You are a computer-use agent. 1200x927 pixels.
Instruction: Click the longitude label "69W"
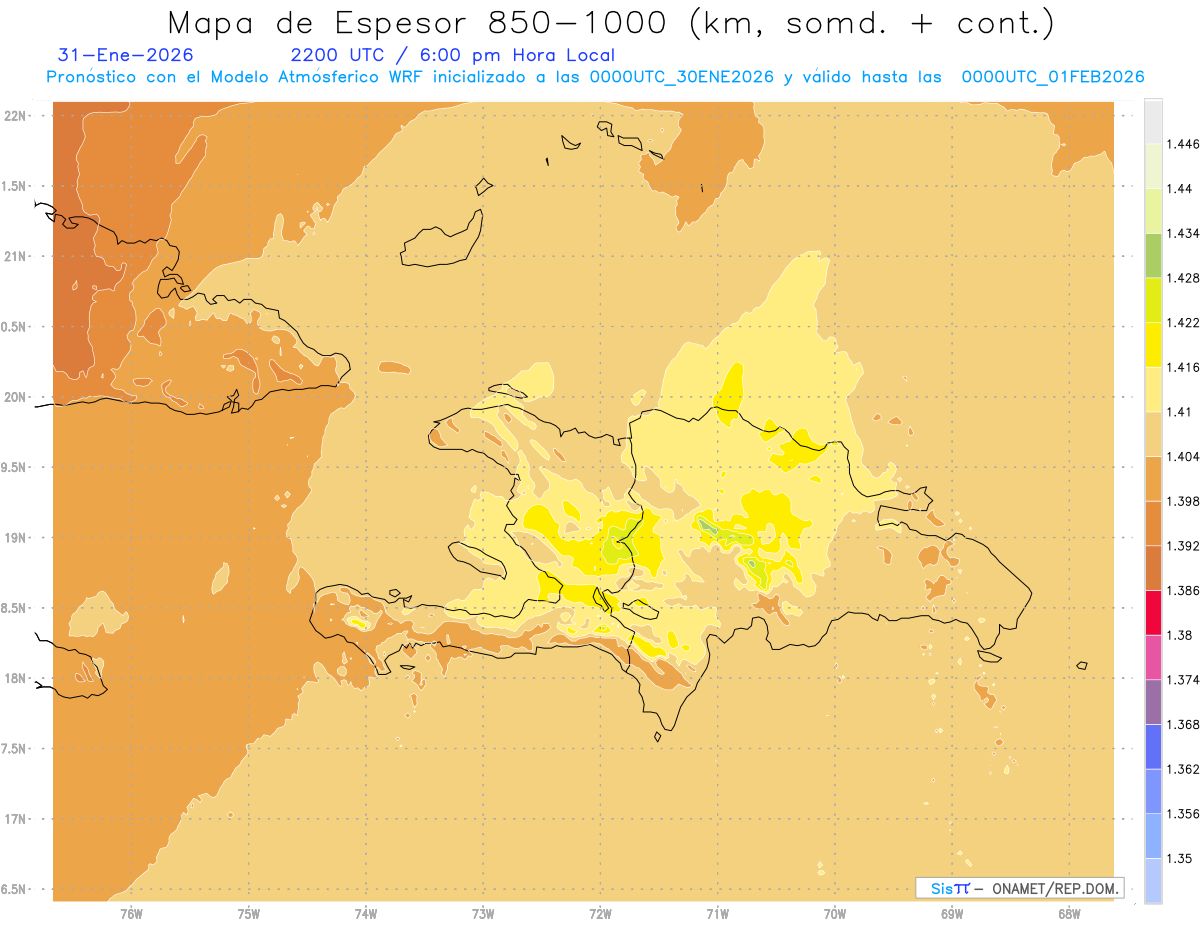coord(952,915)
